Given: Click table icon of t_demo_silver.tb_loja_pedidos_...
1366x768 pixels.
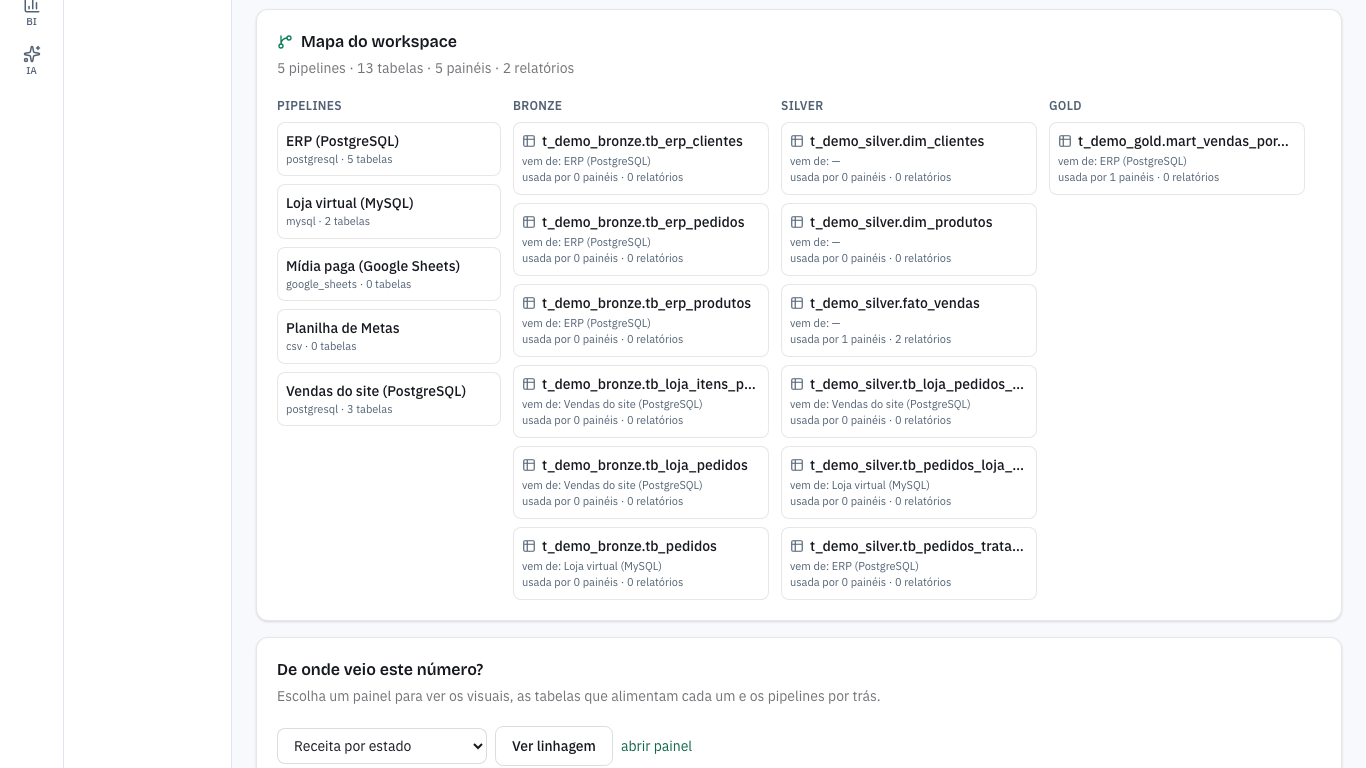Looking at the screenshot, I should (797, 385).
